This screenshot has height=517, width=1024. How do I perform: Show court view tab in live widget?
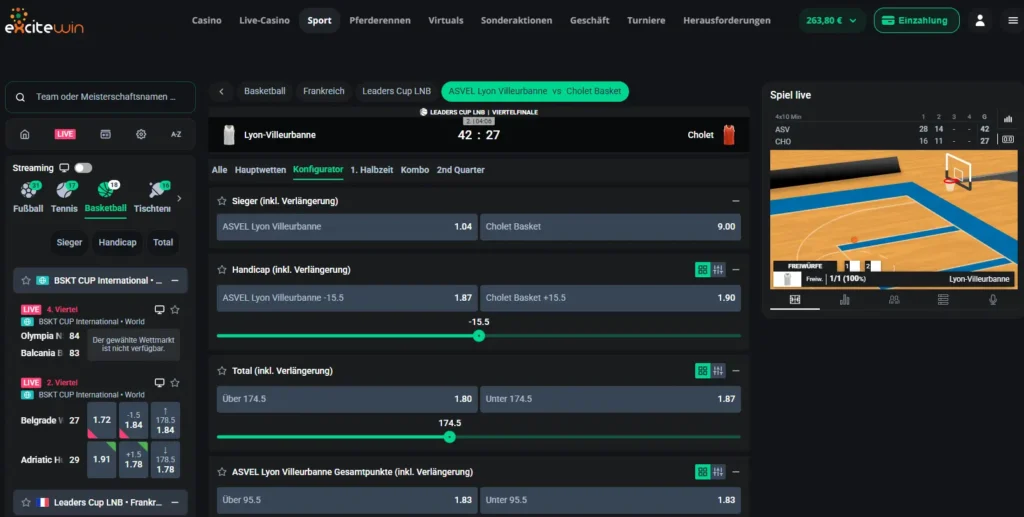pos(795,300)
